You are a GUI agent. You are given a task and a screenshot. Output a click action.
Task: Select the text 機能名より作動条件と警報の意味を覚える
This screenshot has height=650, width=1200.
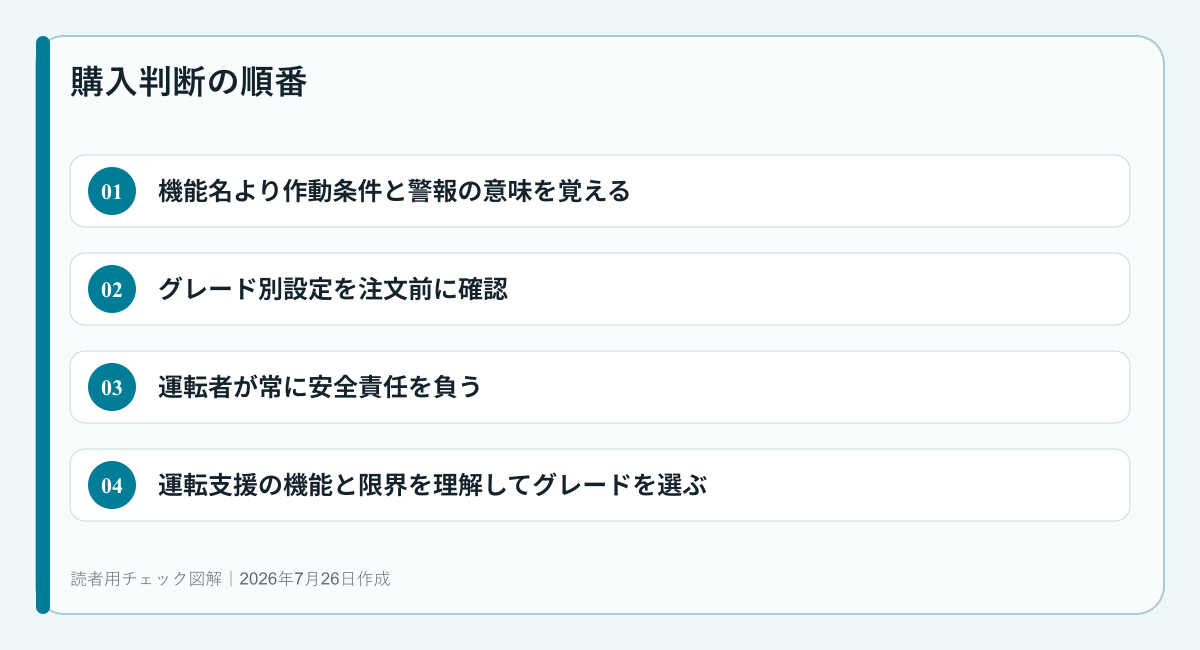[394, 191]
